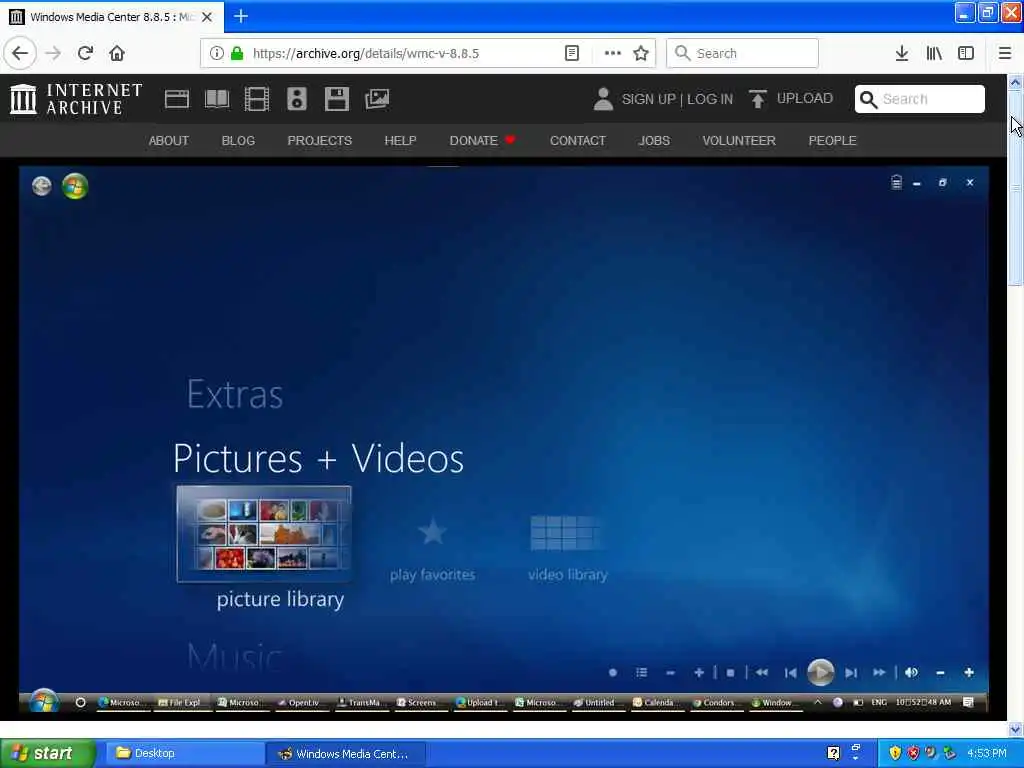Open the CONTACT menu item
1024x768 pixels.
(578, 140)
